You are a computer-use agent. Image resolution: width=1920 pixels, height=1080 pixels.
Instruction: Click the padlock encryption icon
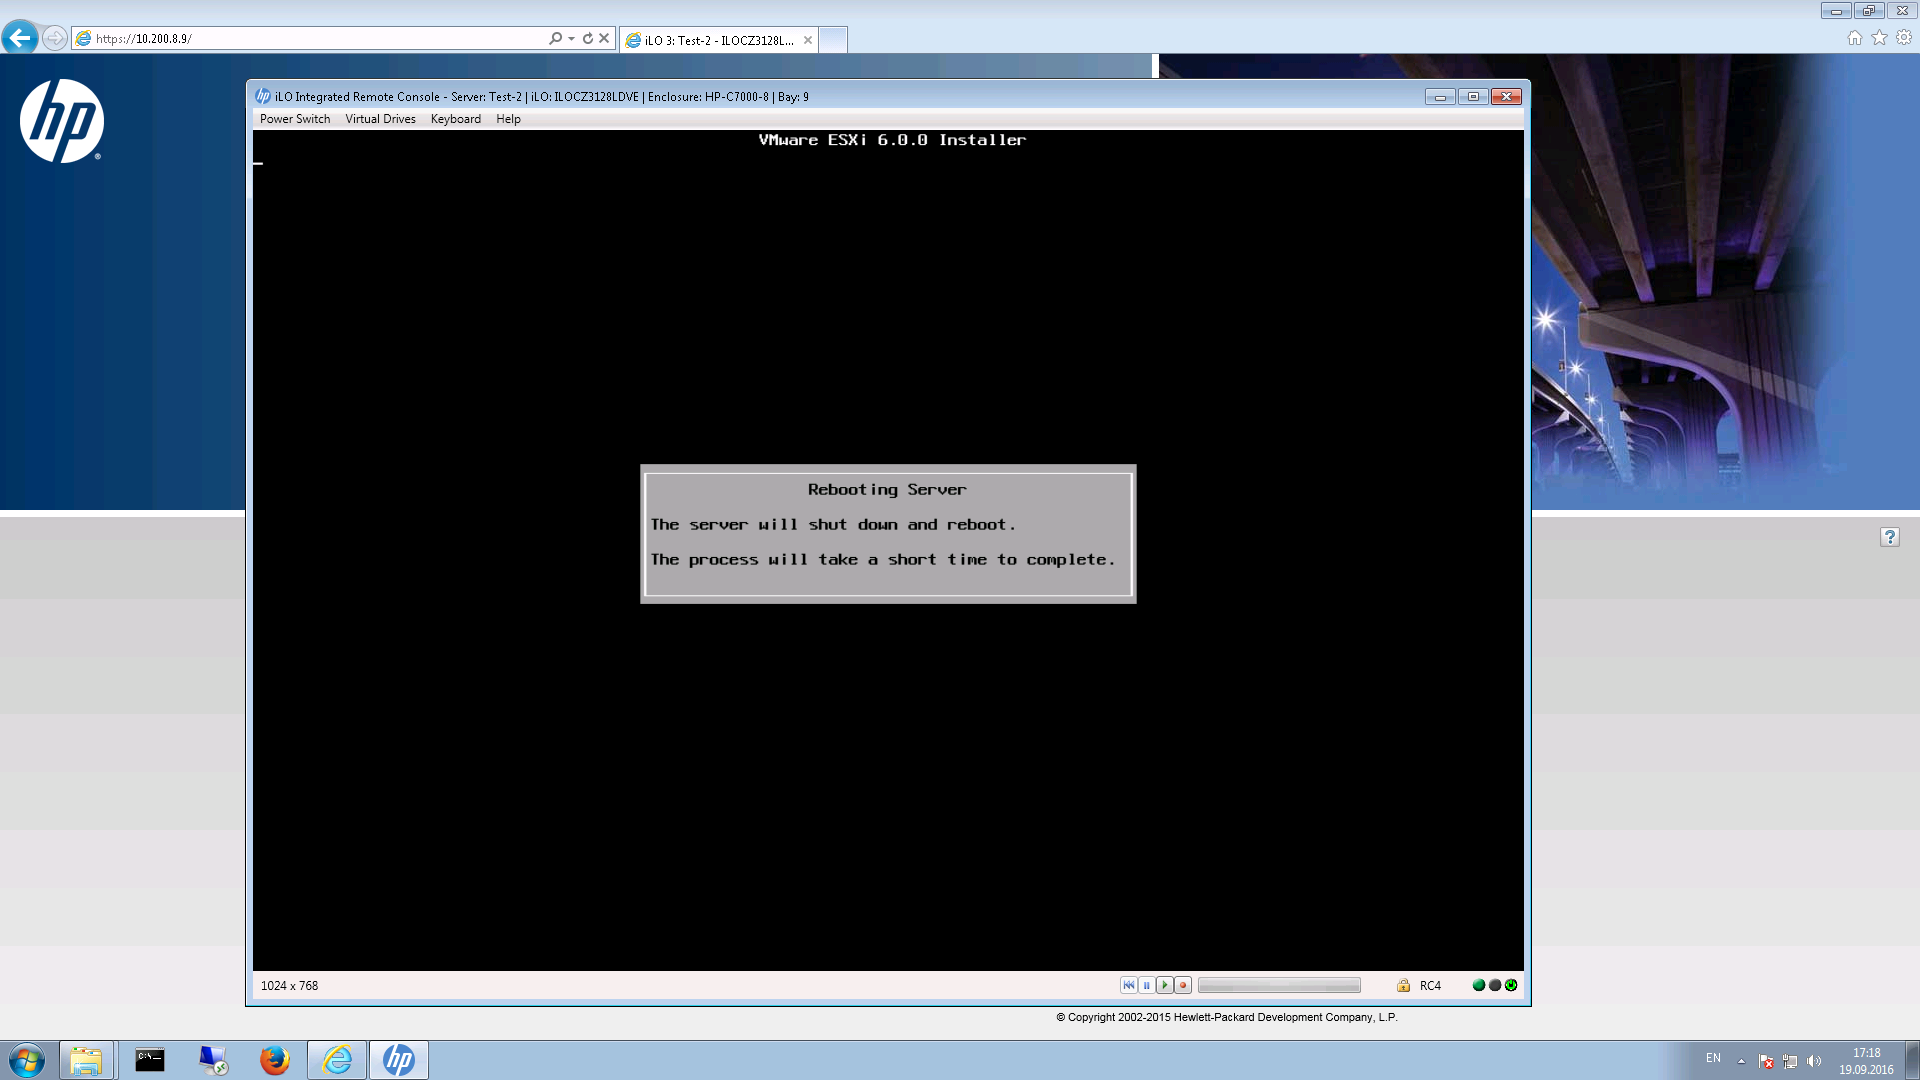click(1404, 985)
